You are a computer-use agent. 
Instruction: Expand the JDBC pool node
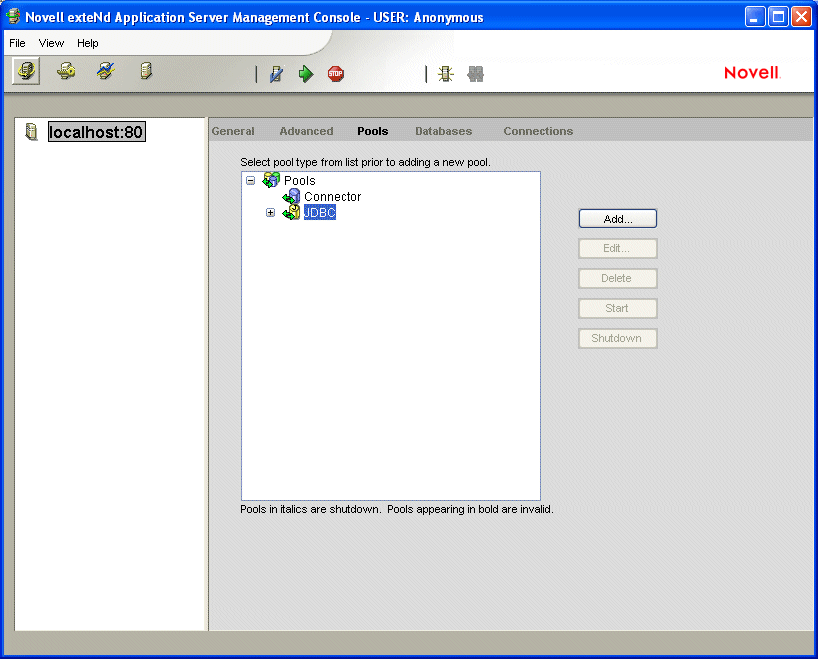(270, 212)
